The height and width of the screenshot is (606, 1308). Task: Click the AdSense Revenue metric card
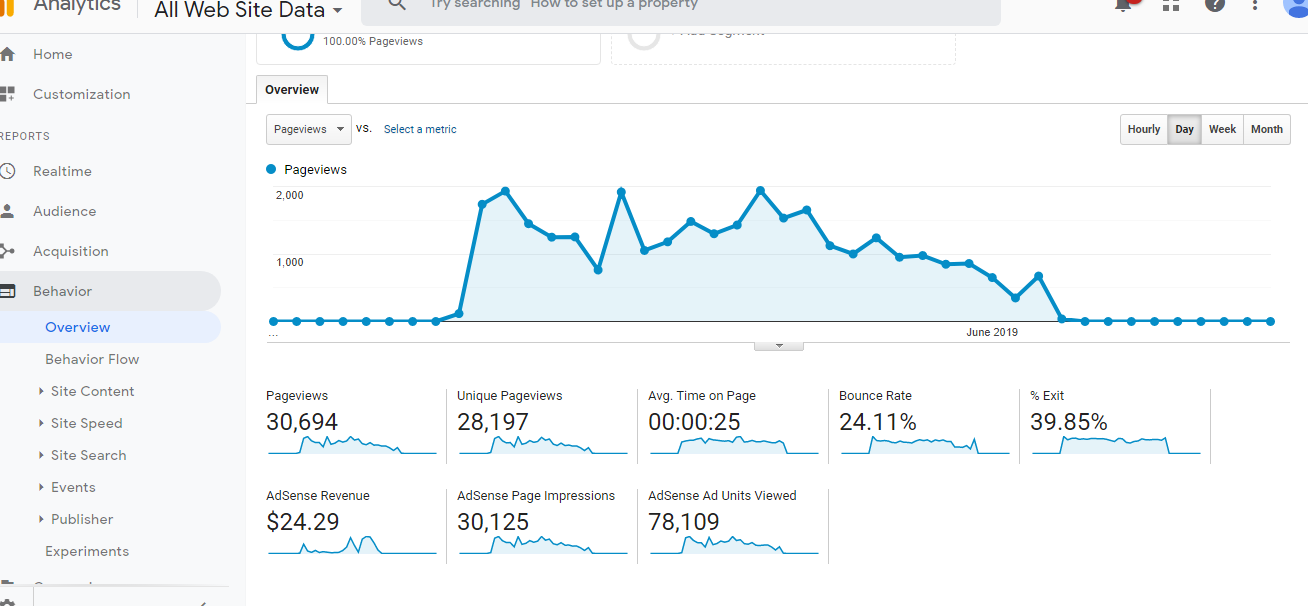coord(350,524)
